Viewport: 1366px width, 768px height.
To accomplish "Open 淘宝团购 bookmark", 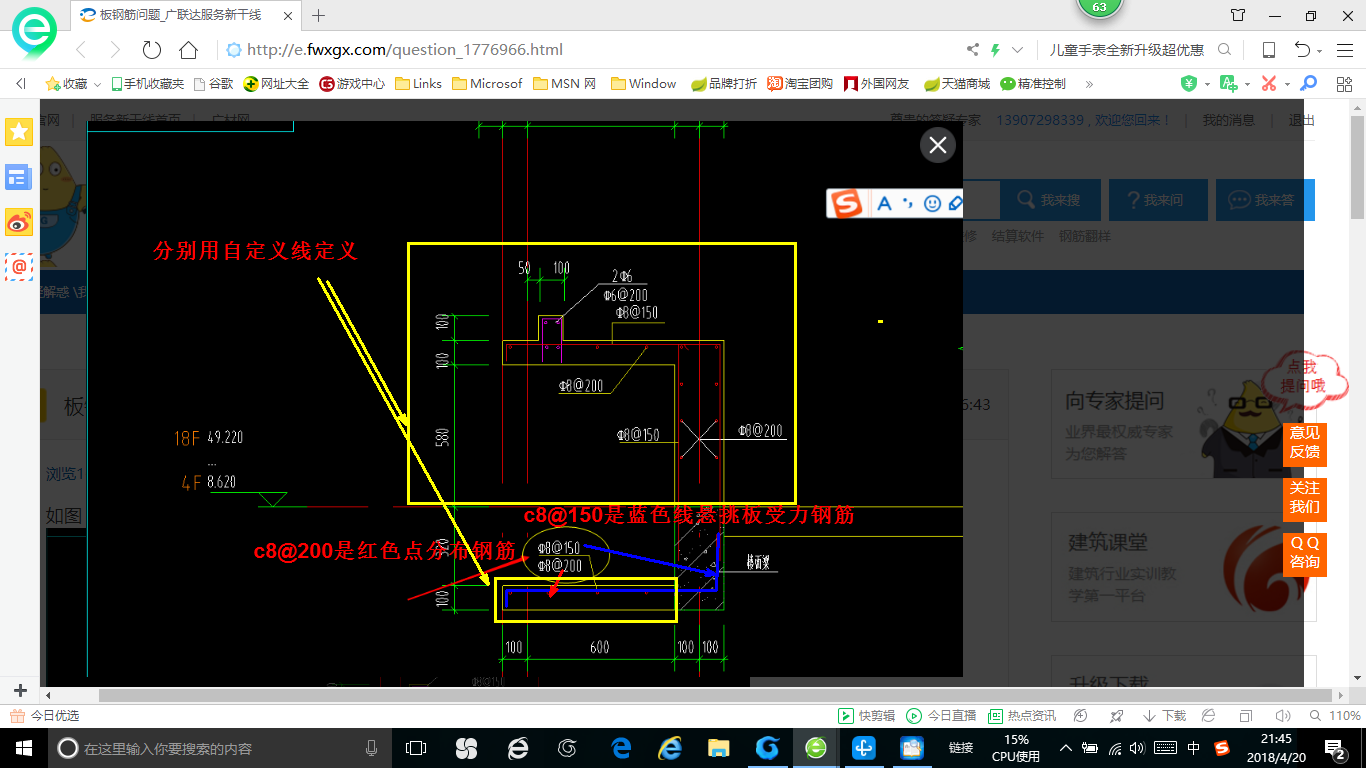I will tap(800, 84).
